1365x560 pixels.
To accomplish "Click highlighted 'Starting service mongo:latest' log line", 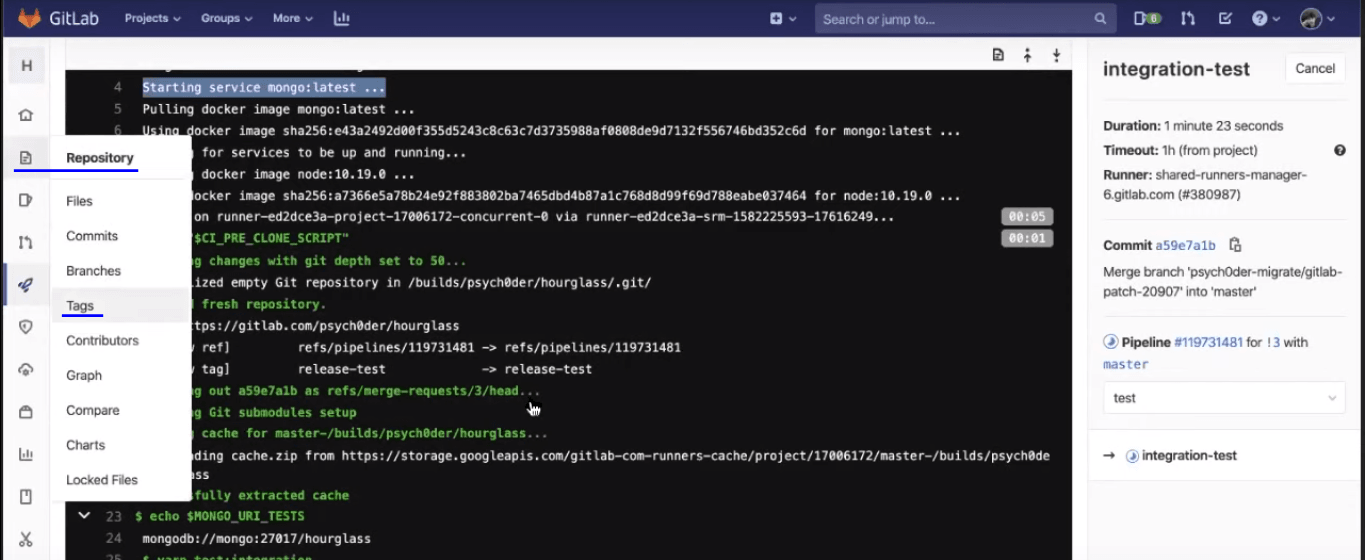I will pyautogui.click(x=264, y=88).
